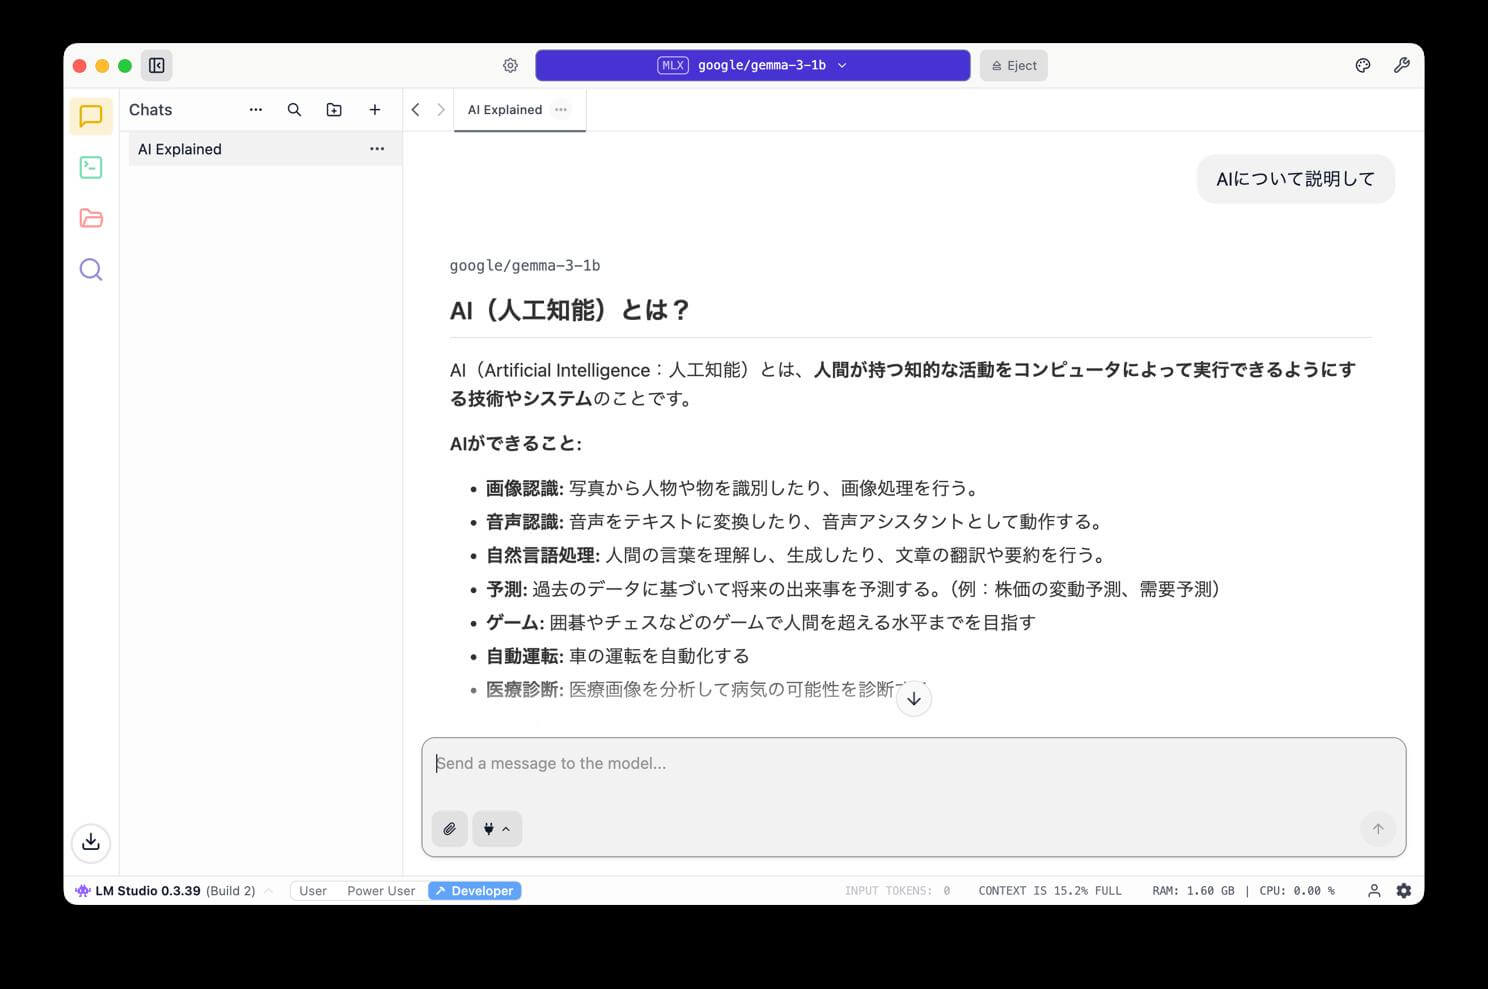Search chats with magnifier icon

tap(294, 110)
